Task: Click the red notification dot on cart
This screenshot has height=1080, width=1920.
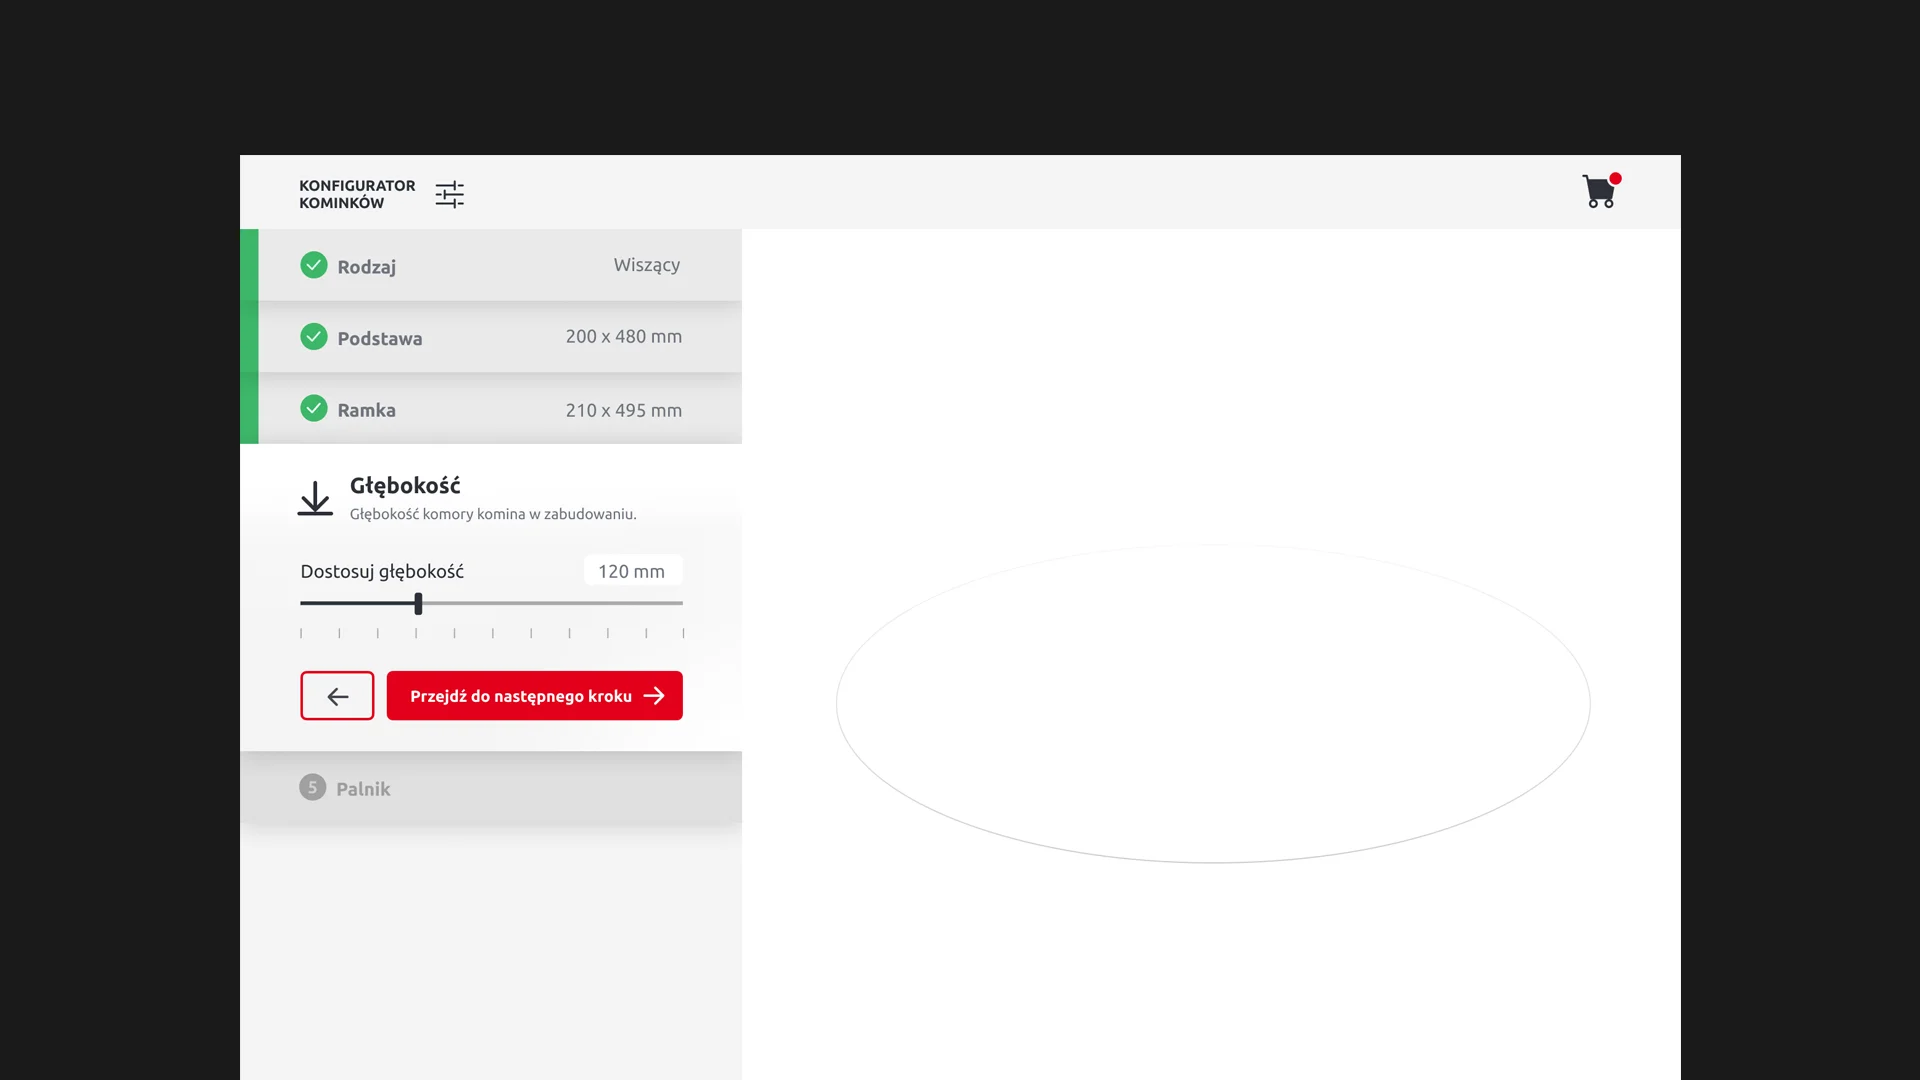Action: tap(1615, 178)
